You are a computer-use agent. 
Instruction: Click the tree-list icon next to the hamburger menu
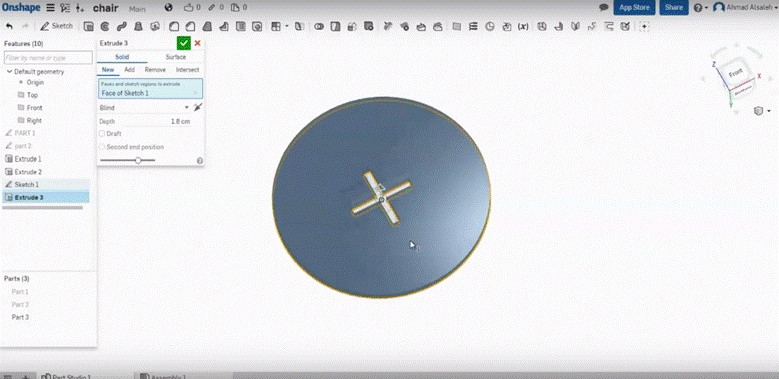[x=65, y=7]
